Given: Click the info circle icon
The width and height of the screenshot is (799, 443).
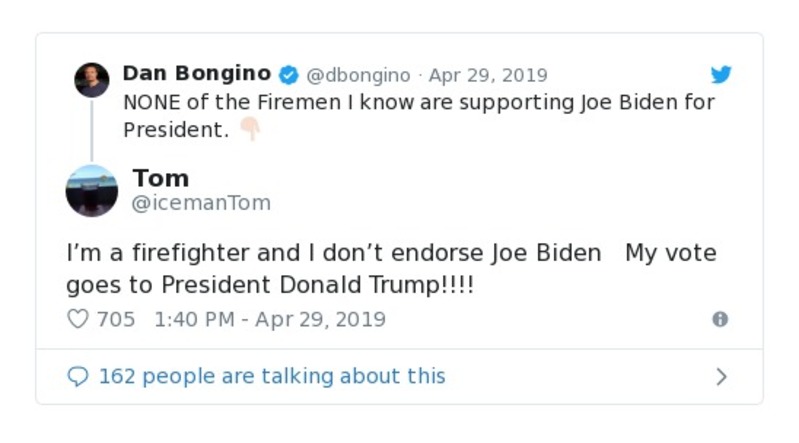Looking at the screenshot, I should (719, 319).
